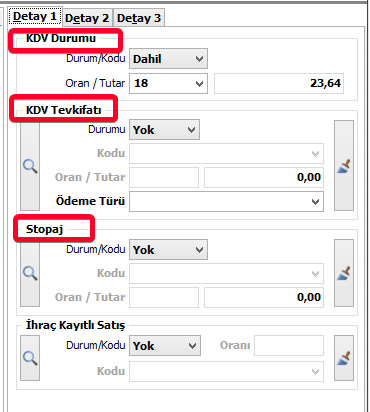Image resolution: width=370 pixels, height=412 pixels.
Task: Open the KDV Tevkifatı Durumu dropdown
Action: (164, 130)
